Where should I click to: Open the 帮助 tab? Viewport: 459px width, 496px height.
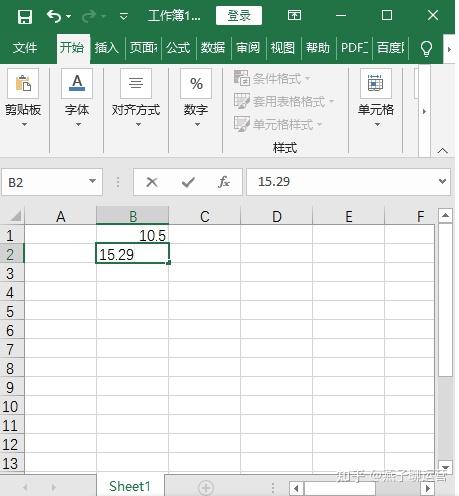(x=318, y=48)
